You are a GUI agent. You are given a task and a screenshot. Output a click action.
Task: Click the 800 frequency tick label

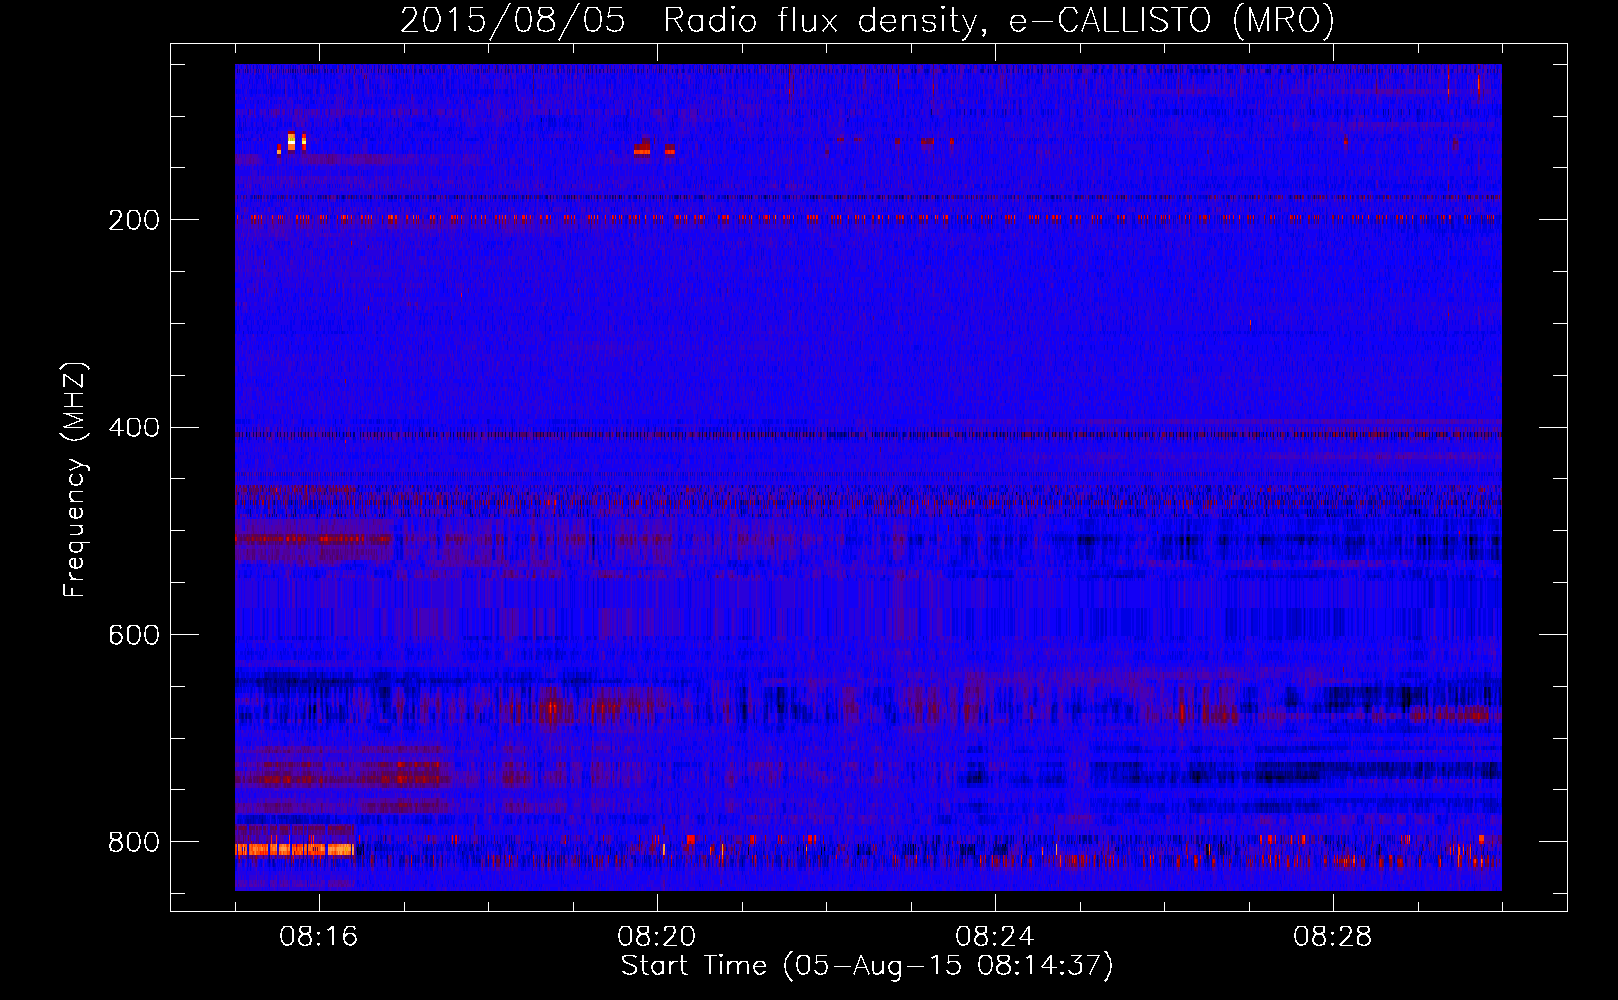click(134, 842)
